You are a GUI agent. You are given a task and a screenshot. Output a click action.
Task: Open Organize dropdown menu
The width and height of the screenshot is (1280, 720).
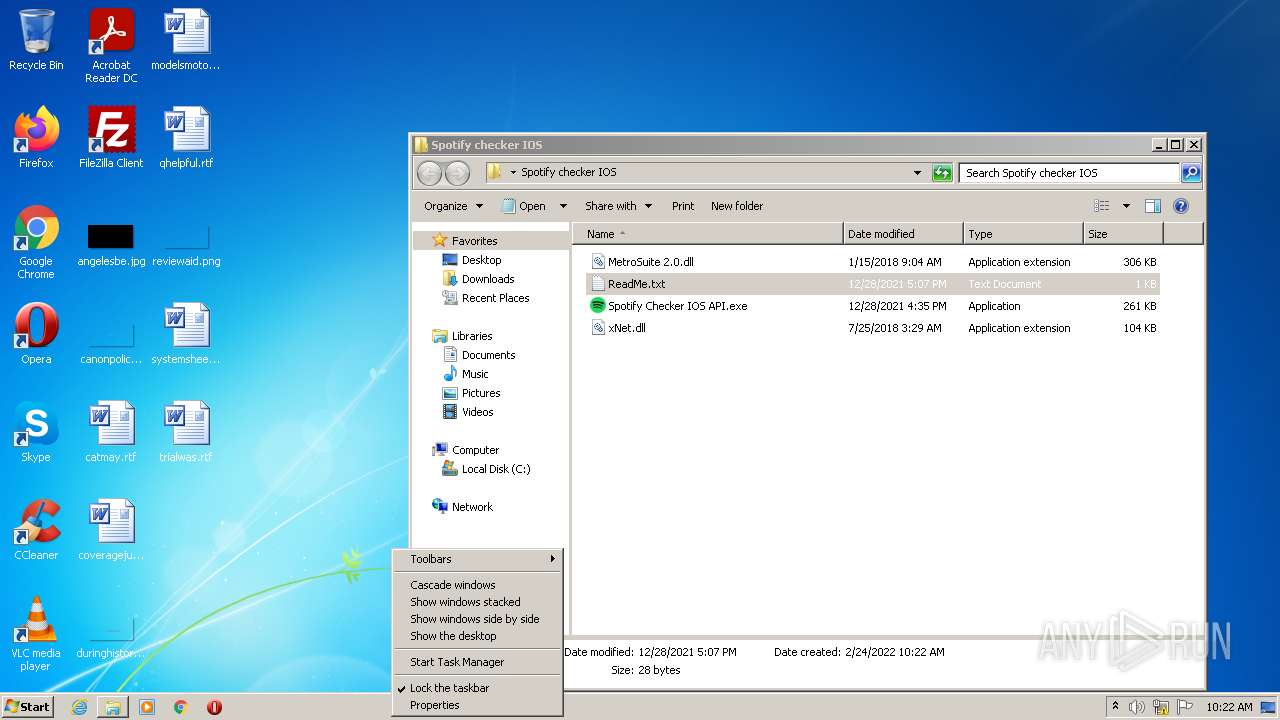[453, 206]
